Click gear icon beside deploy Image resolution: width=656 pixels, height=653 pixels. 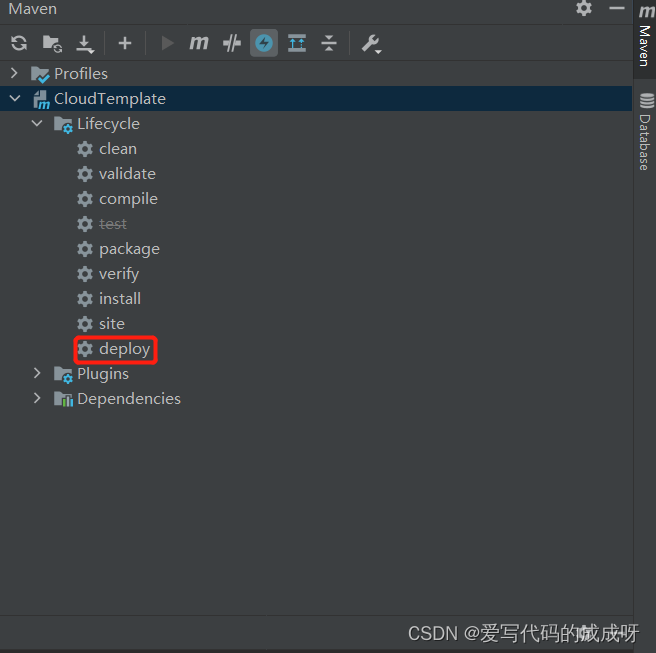(85, 349)
